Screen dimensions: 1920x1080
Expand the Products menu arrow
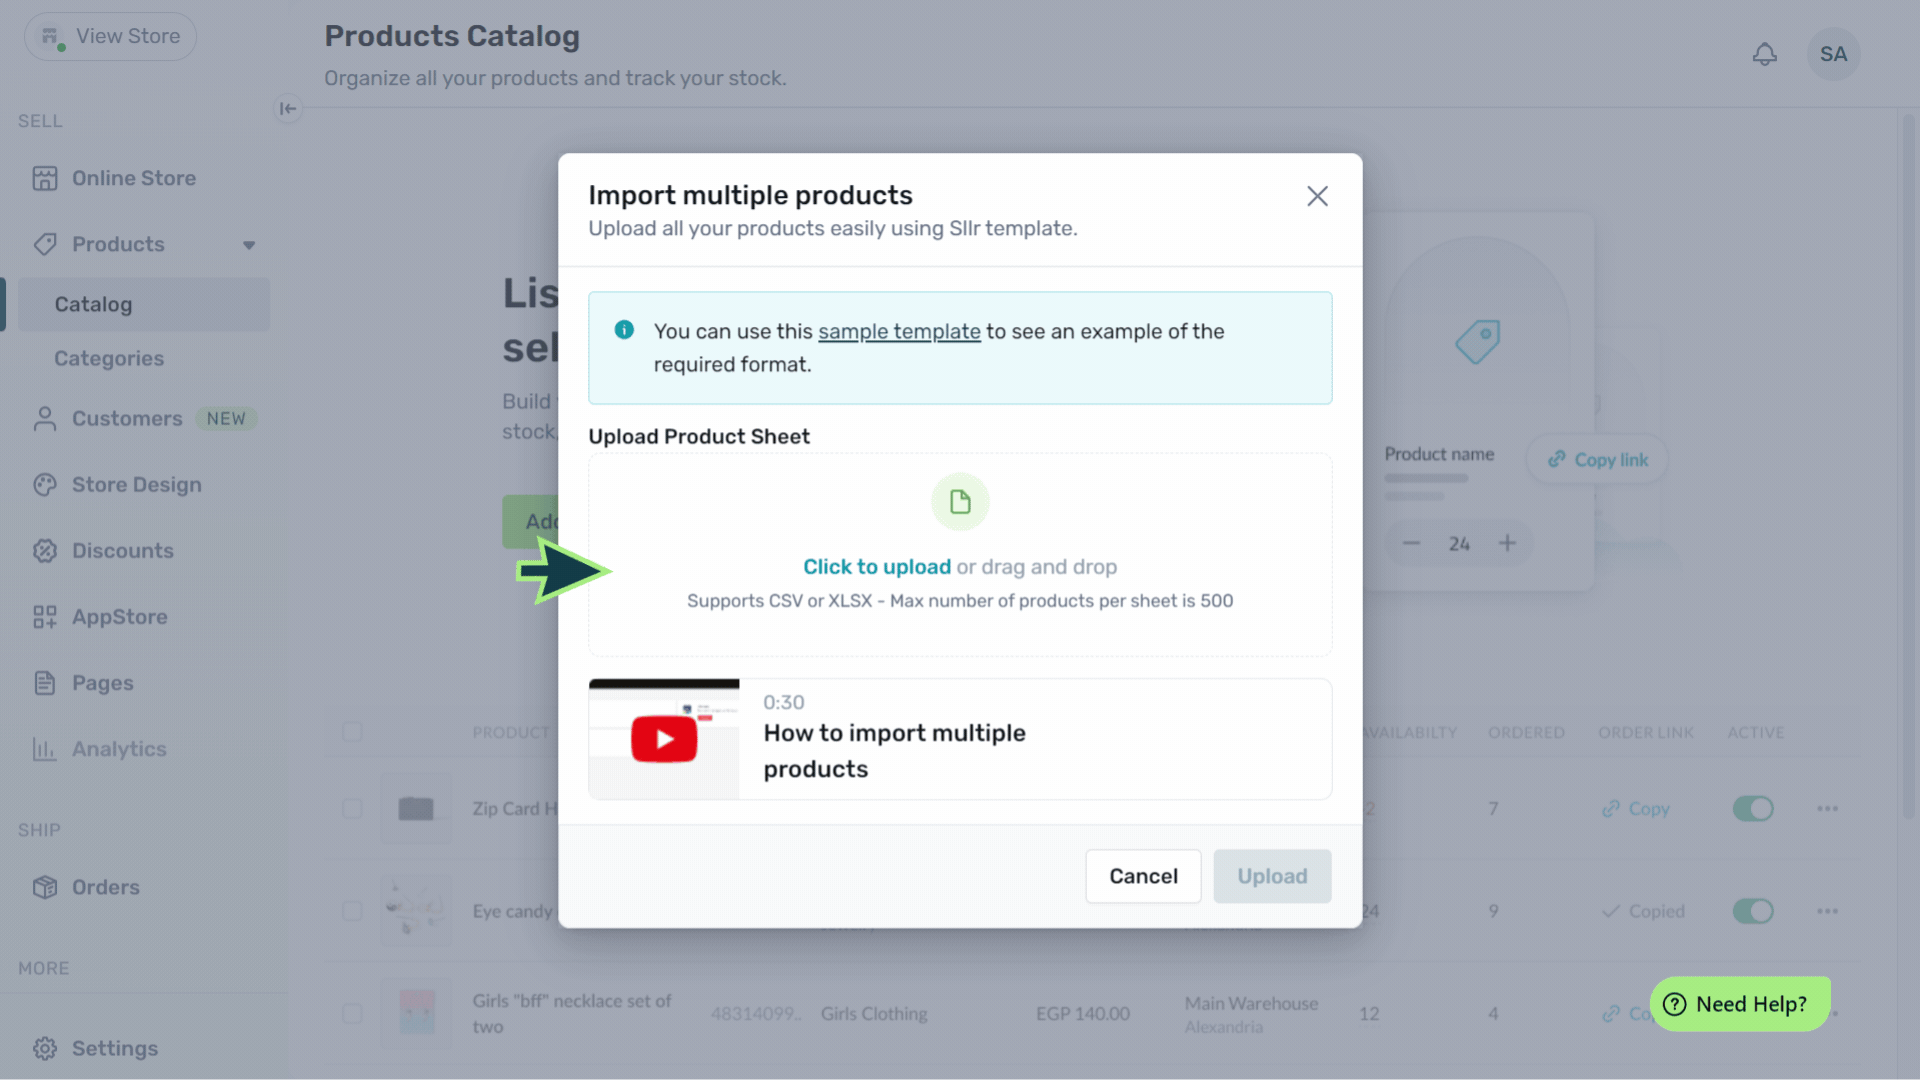point(249,245)
